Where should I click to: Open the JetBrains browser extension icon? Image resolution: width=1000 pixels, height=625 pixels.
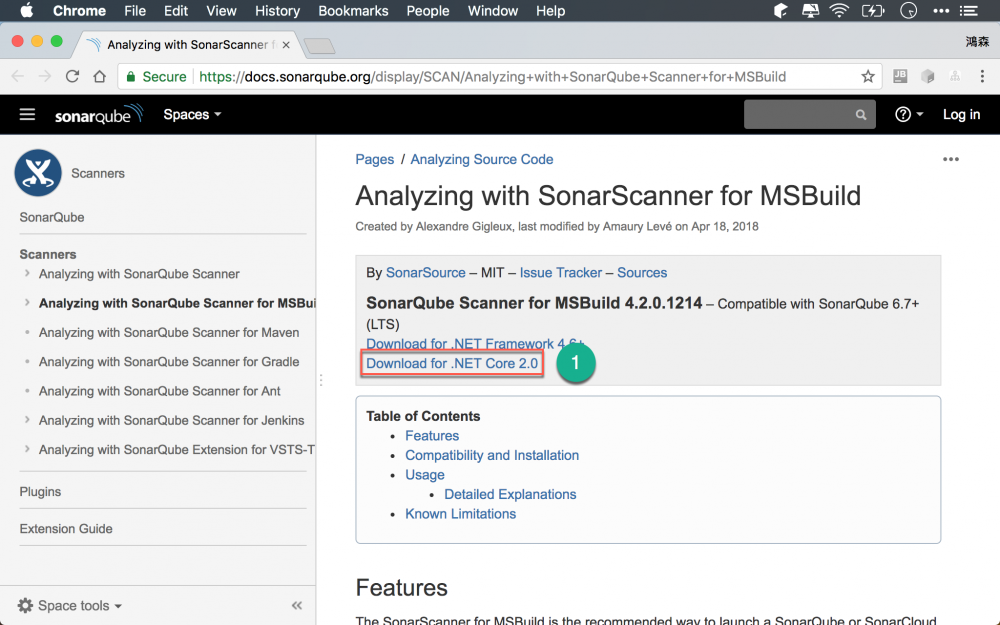[901, 75]
